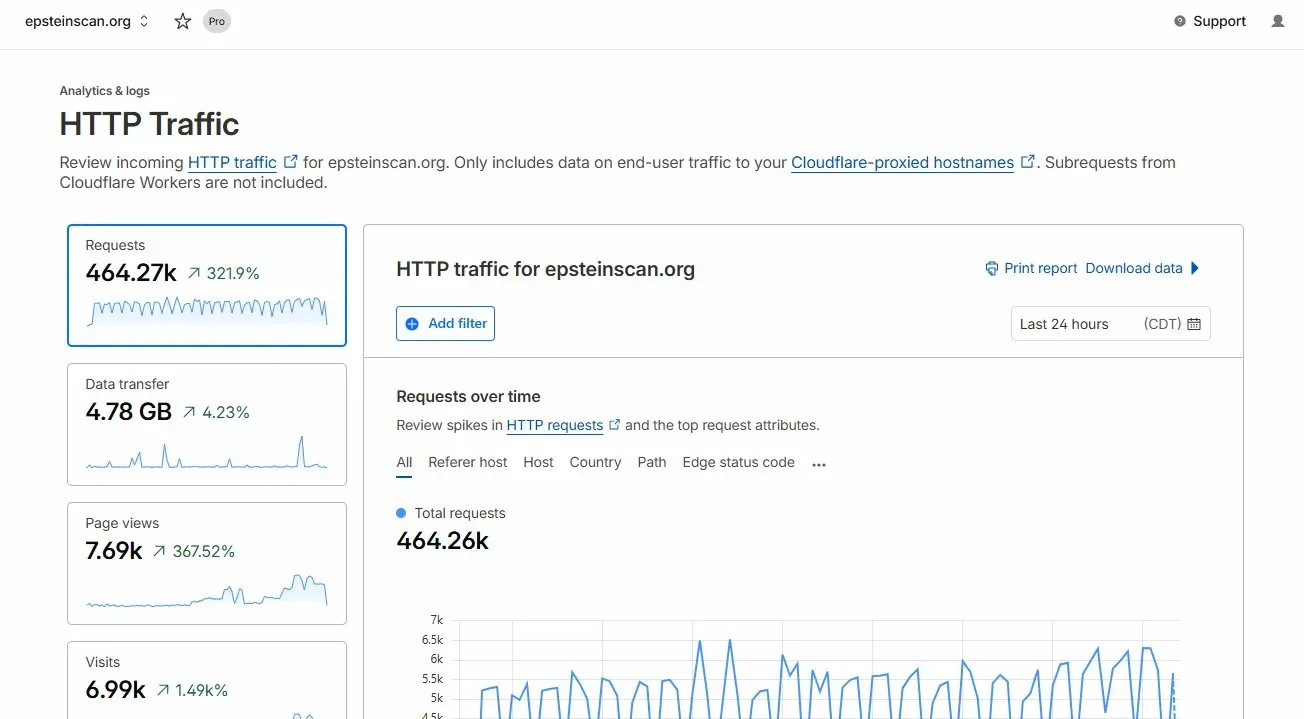Viewport: 1304px width, 719px height.
Task: Select the Data transfer metric card
Action: (207, 424)
